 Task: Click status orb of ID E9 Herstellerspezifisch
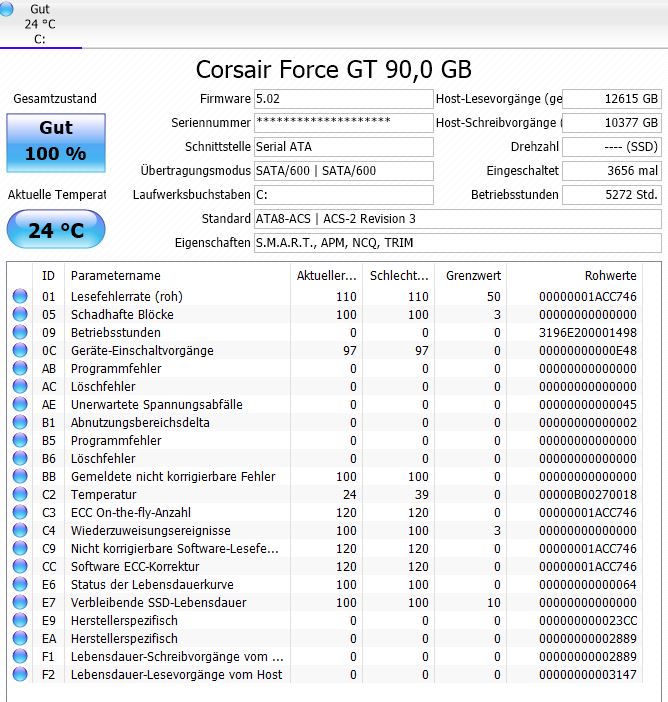coord(20,620)
